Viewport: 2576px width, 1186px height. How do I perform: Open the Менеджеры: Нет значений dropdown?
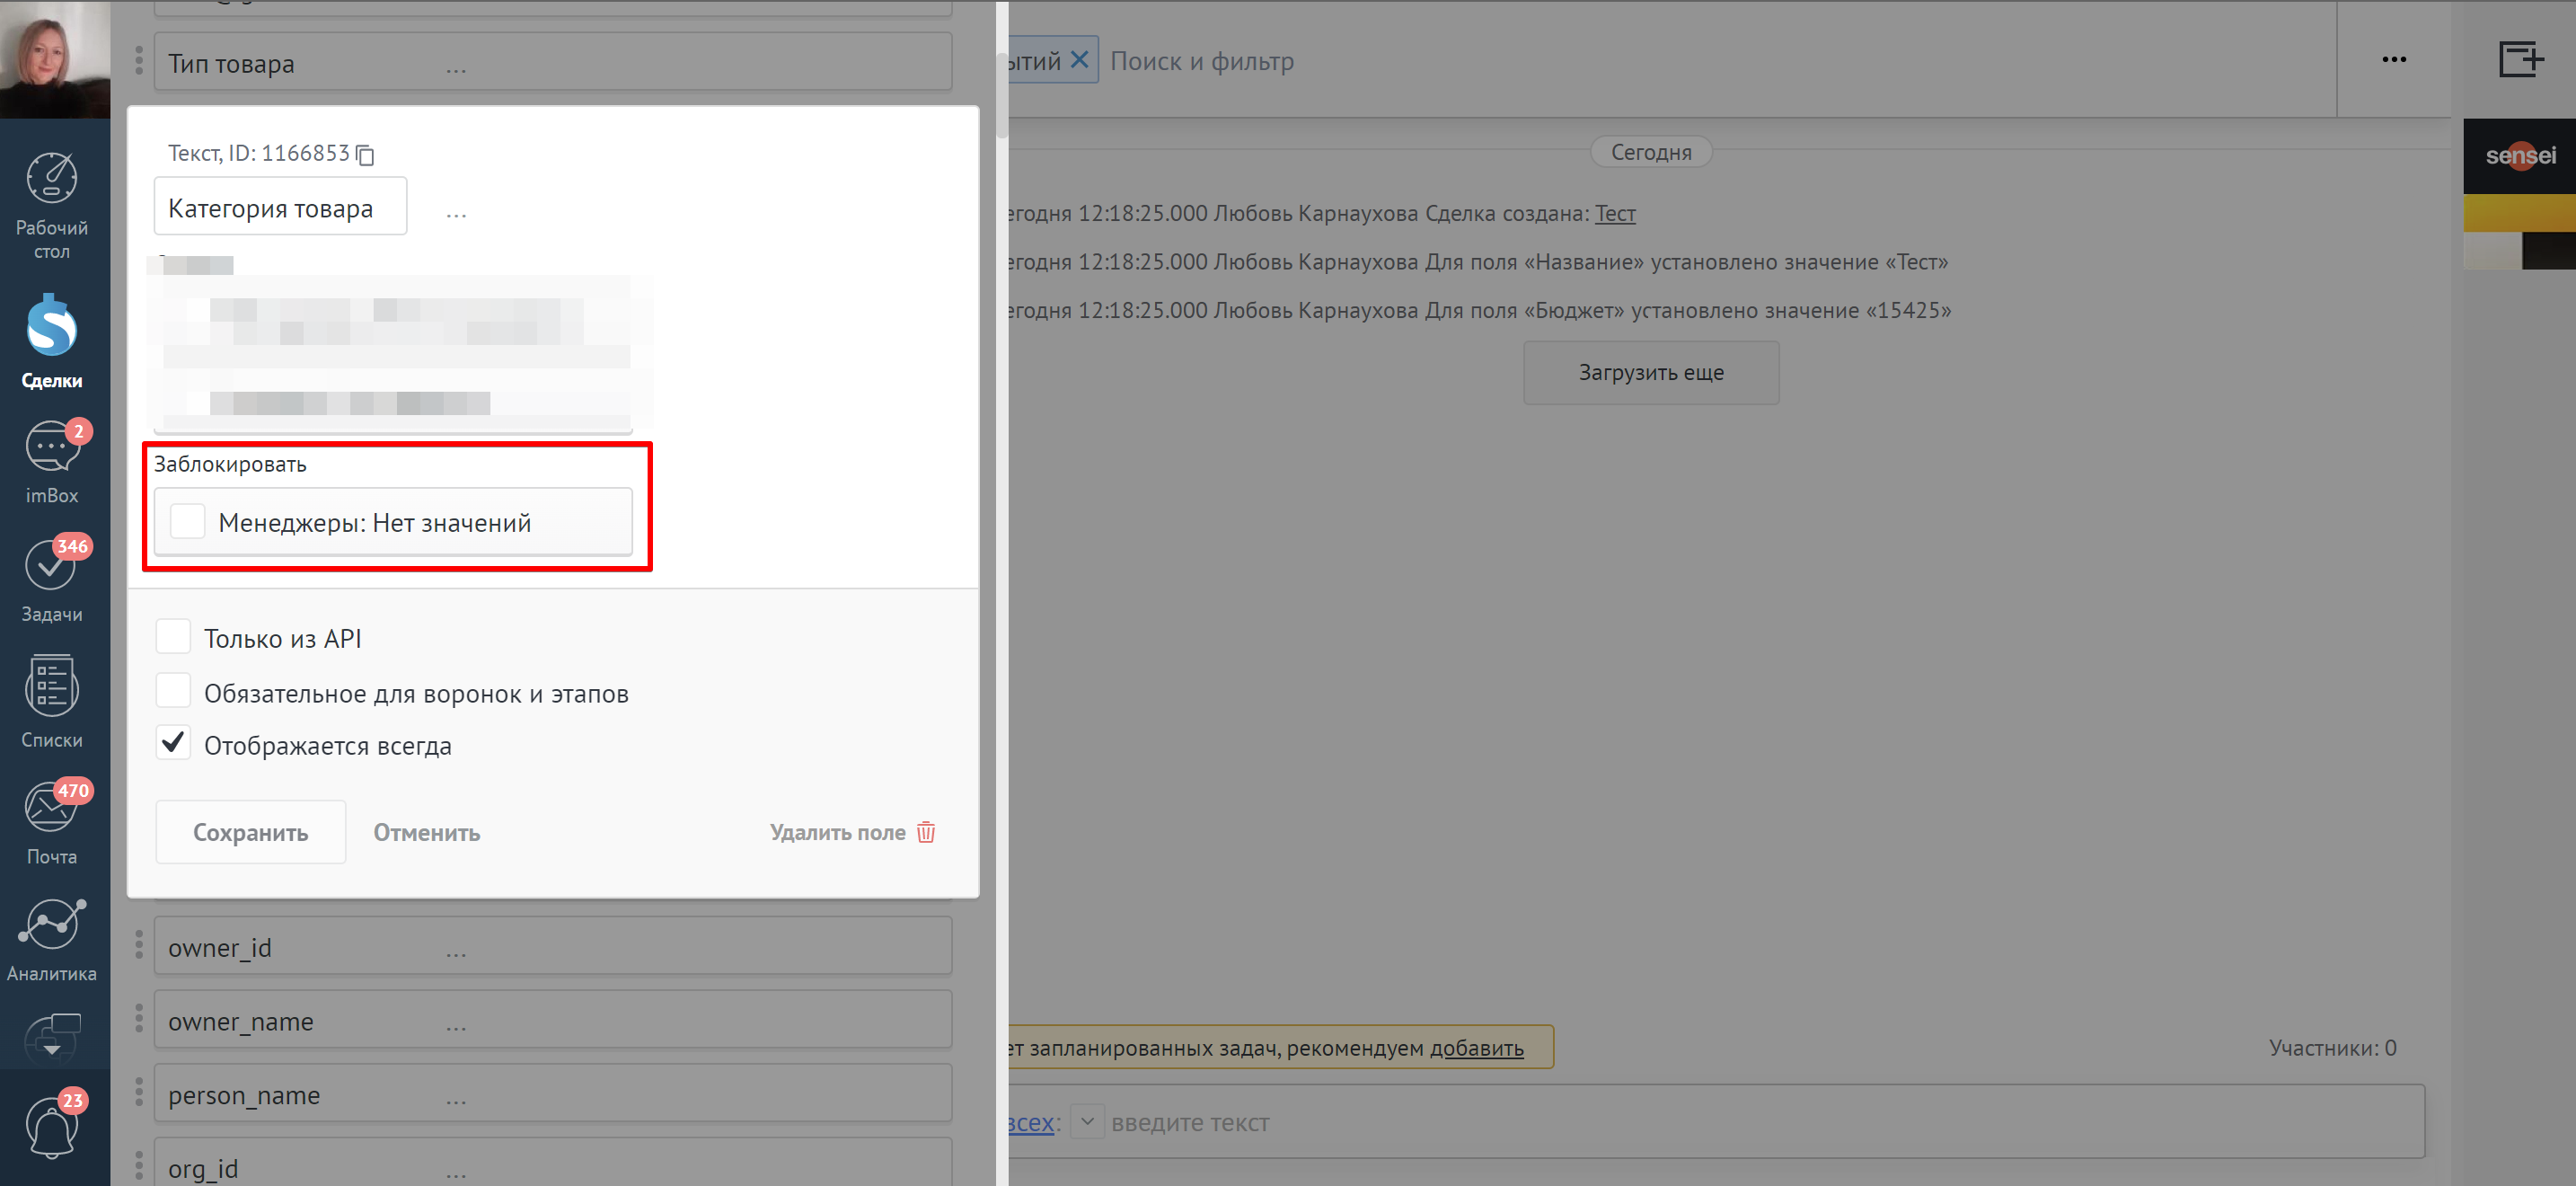(x=393, y=521)
